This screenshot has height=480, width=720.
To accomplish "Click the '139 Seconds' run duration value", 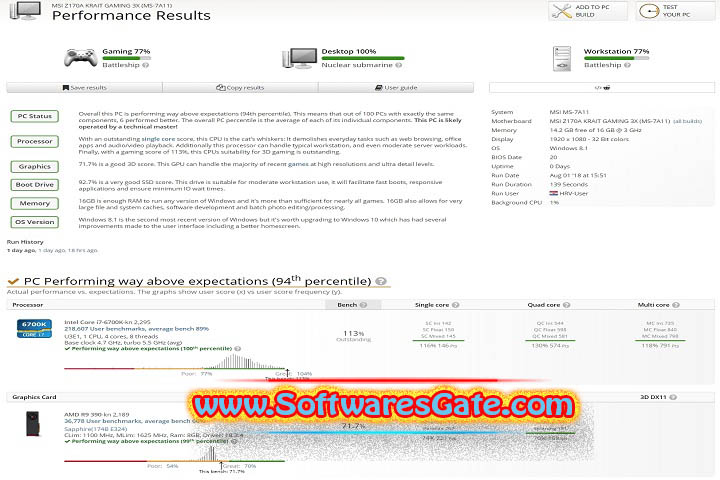I will 568,185.
